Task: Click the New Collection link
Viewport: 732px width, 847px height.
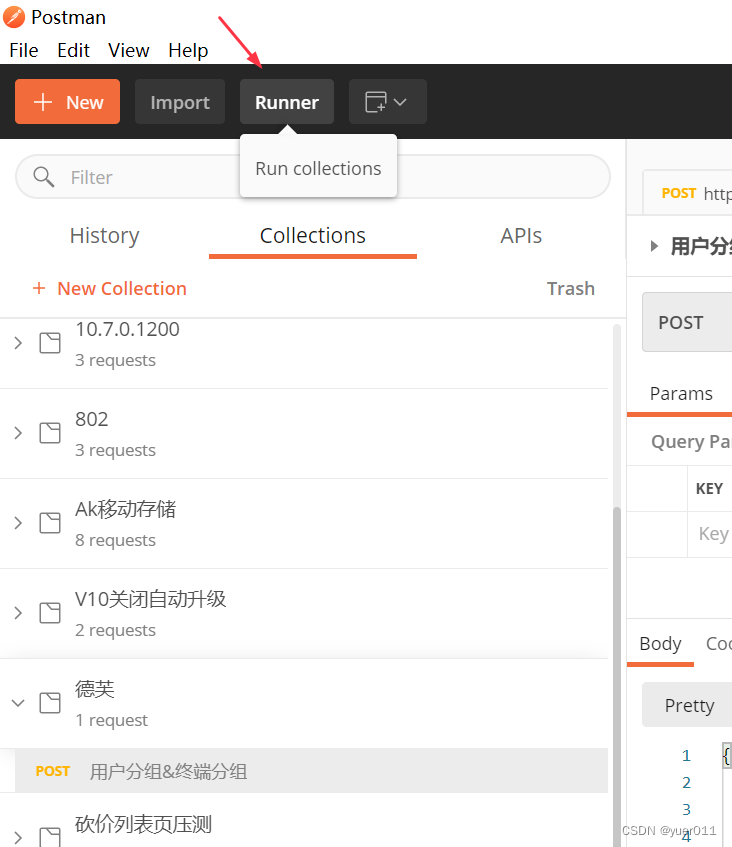Action: click(x=122, y=288)
